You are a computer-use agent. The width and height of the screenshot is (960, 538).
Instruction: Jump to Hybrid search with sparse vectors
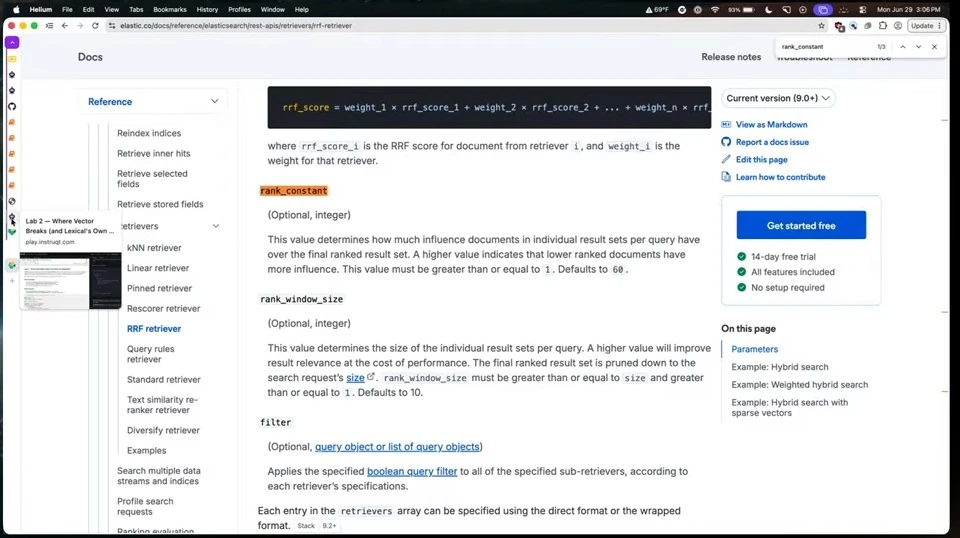click(x=789, y=408)
